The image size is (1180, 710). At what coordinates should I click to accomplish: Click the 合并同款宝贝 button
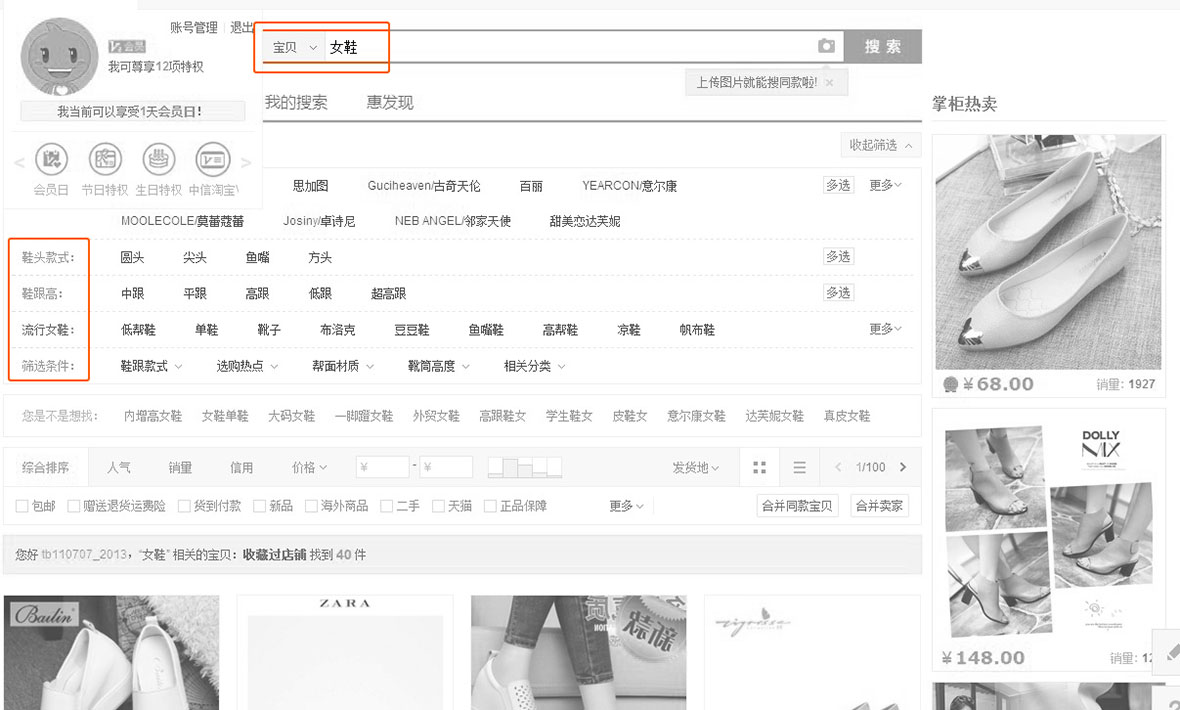pyautogui.click(x=797, y=506)
